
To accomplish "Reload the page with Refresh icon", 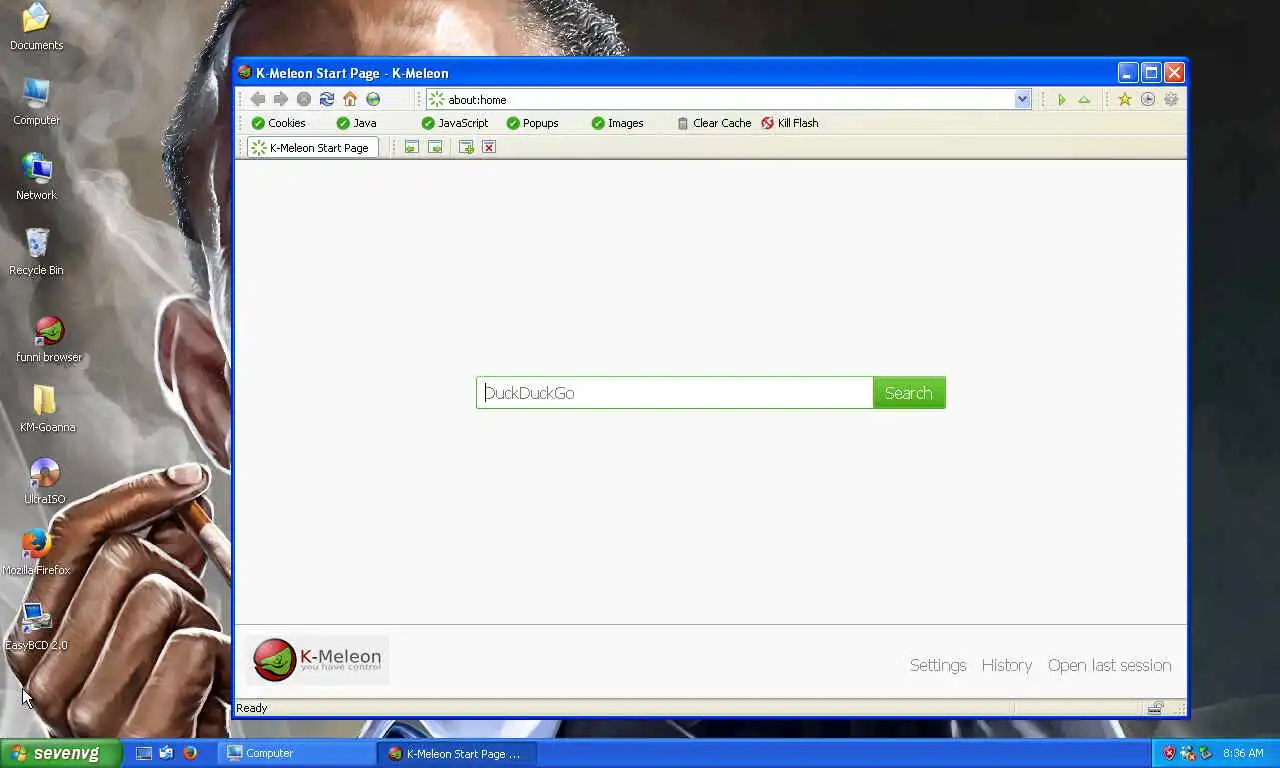I will point(327,99).
